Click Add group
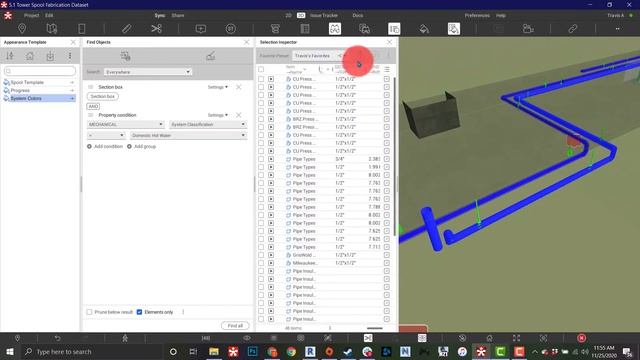Image resolution: width=640 pixels, height=360 pixels. click(142, 147)
